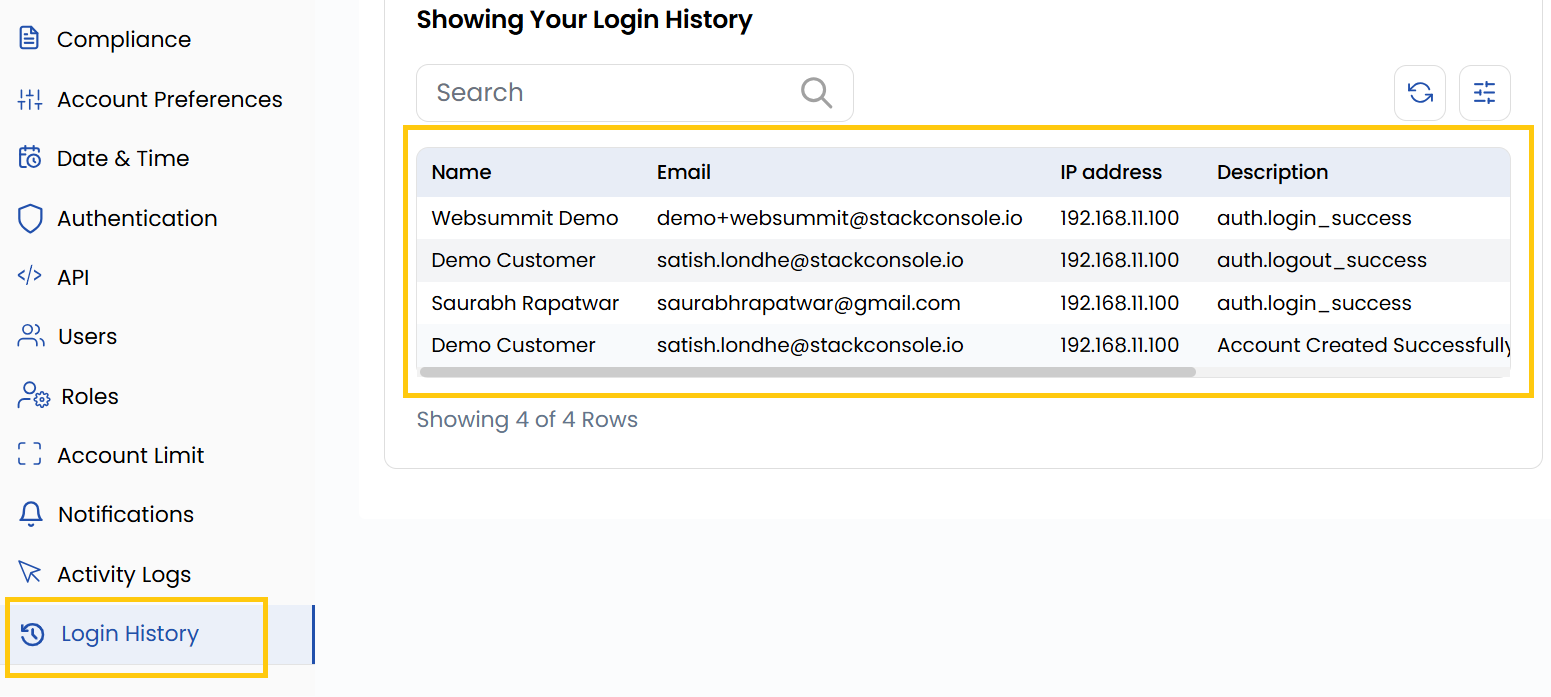Open the Users management section
1551x697 pixels.
[87, 336]
